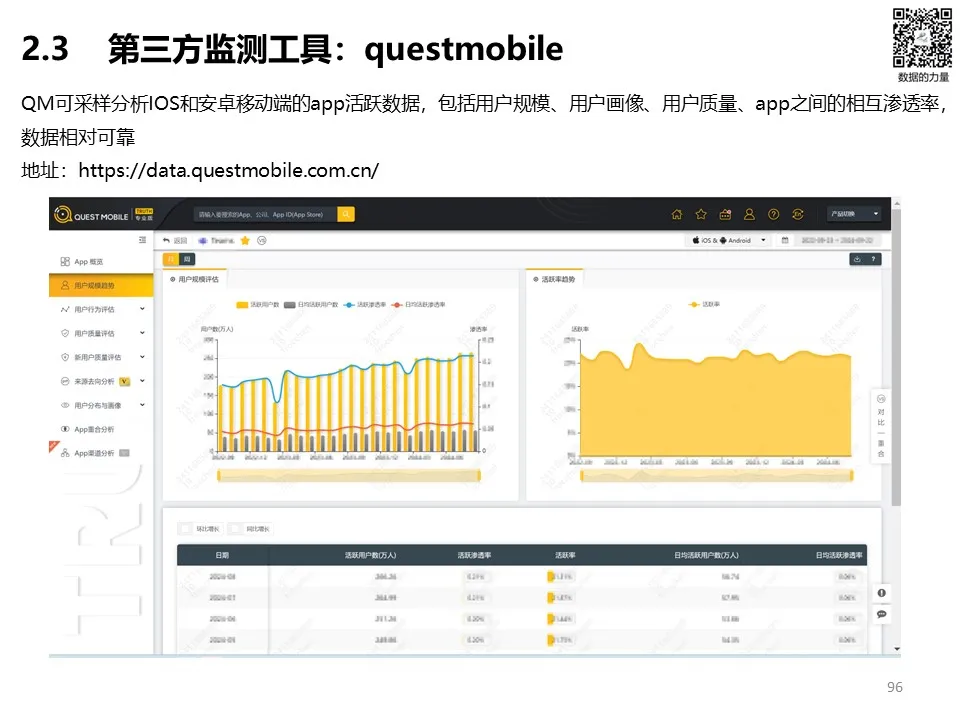Click the exclamation info floating icon
The height and width of the screenshot is (720, 960).
pyautogui.click(x=882, y=593)
